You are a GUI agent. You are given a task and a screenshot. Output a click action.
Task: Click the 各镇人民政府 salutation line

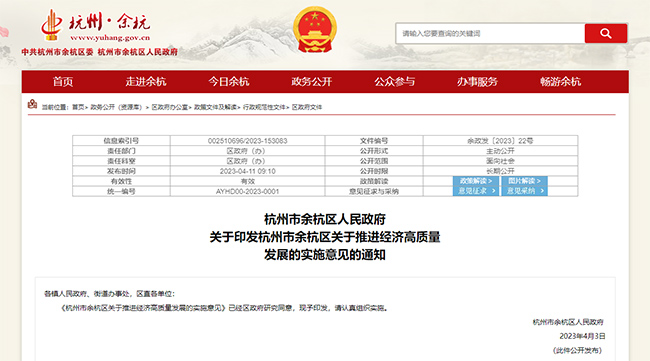tap(110, 294)
